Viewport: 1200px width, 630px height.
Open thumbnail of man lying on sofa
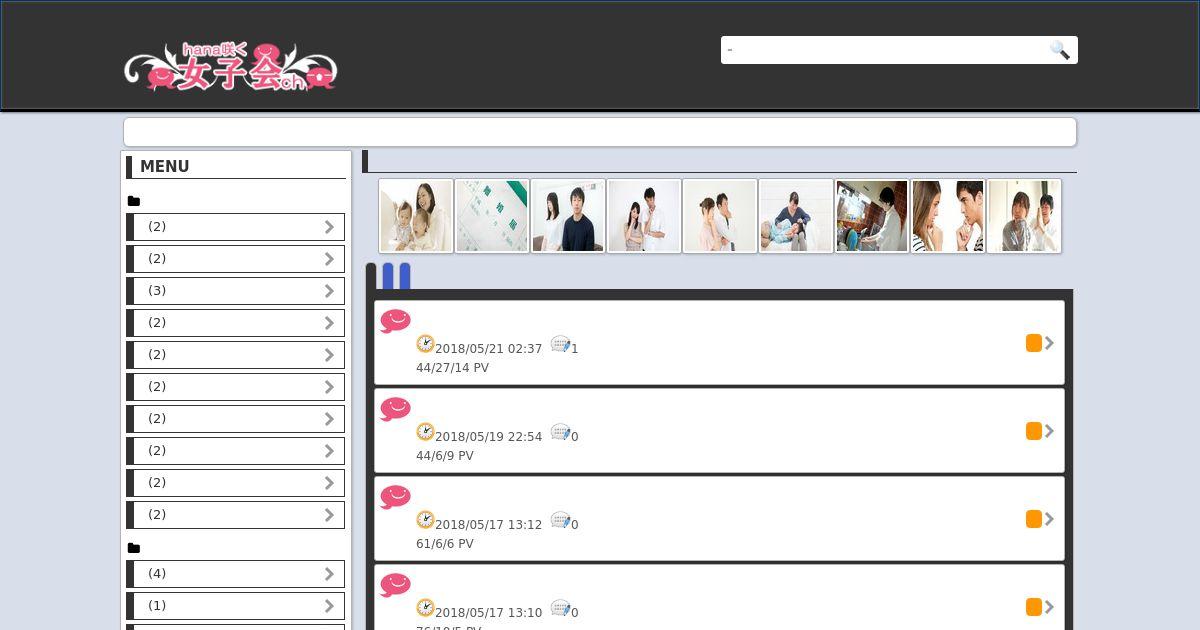[796, 216]
